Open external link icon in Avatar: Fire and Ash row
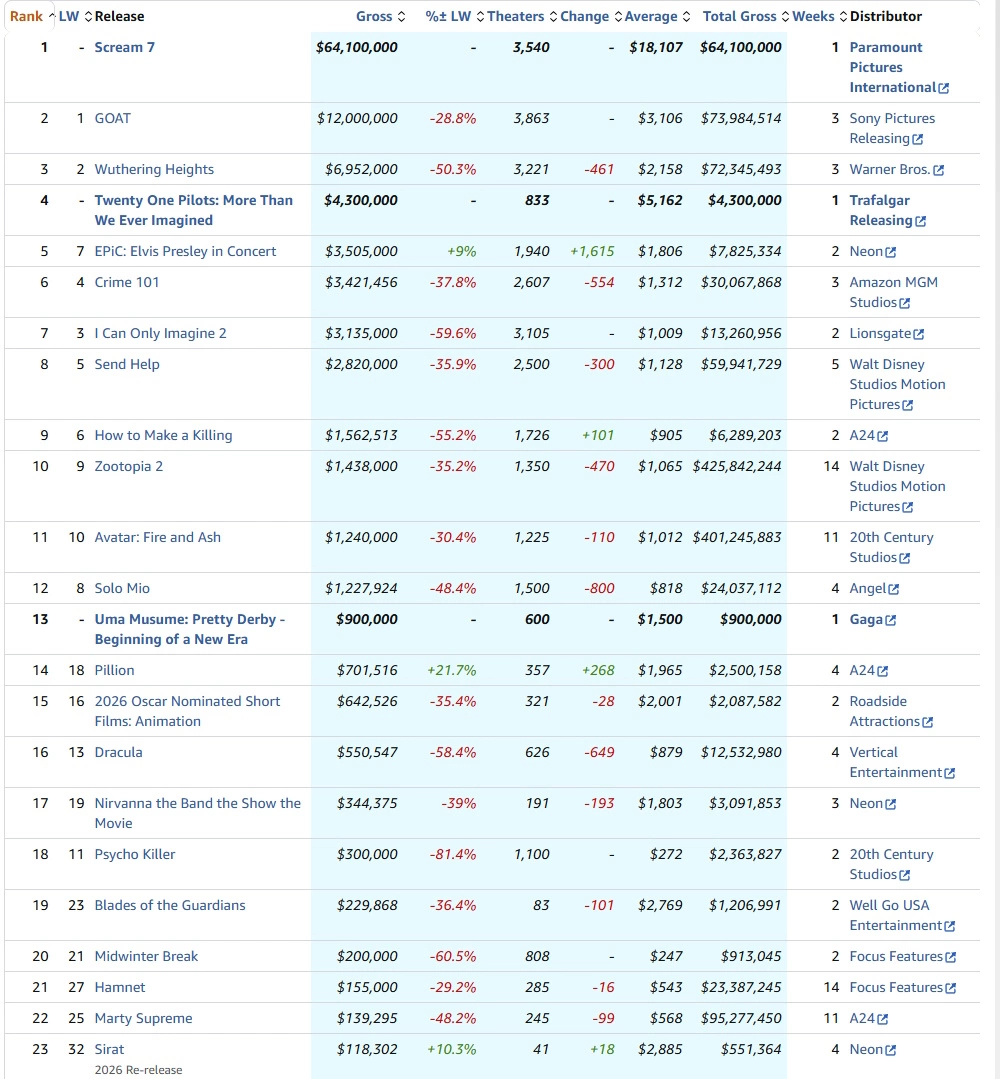 [904, 558]
